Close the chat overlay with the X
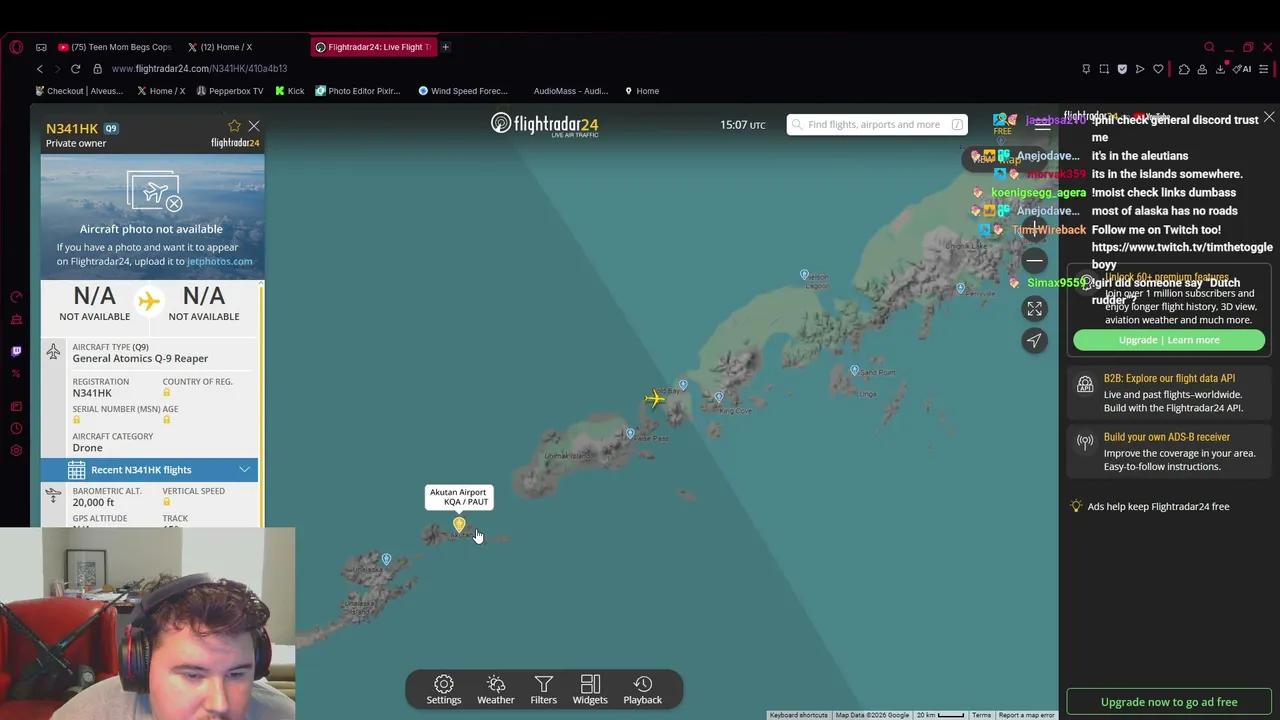 (1269, 118)
